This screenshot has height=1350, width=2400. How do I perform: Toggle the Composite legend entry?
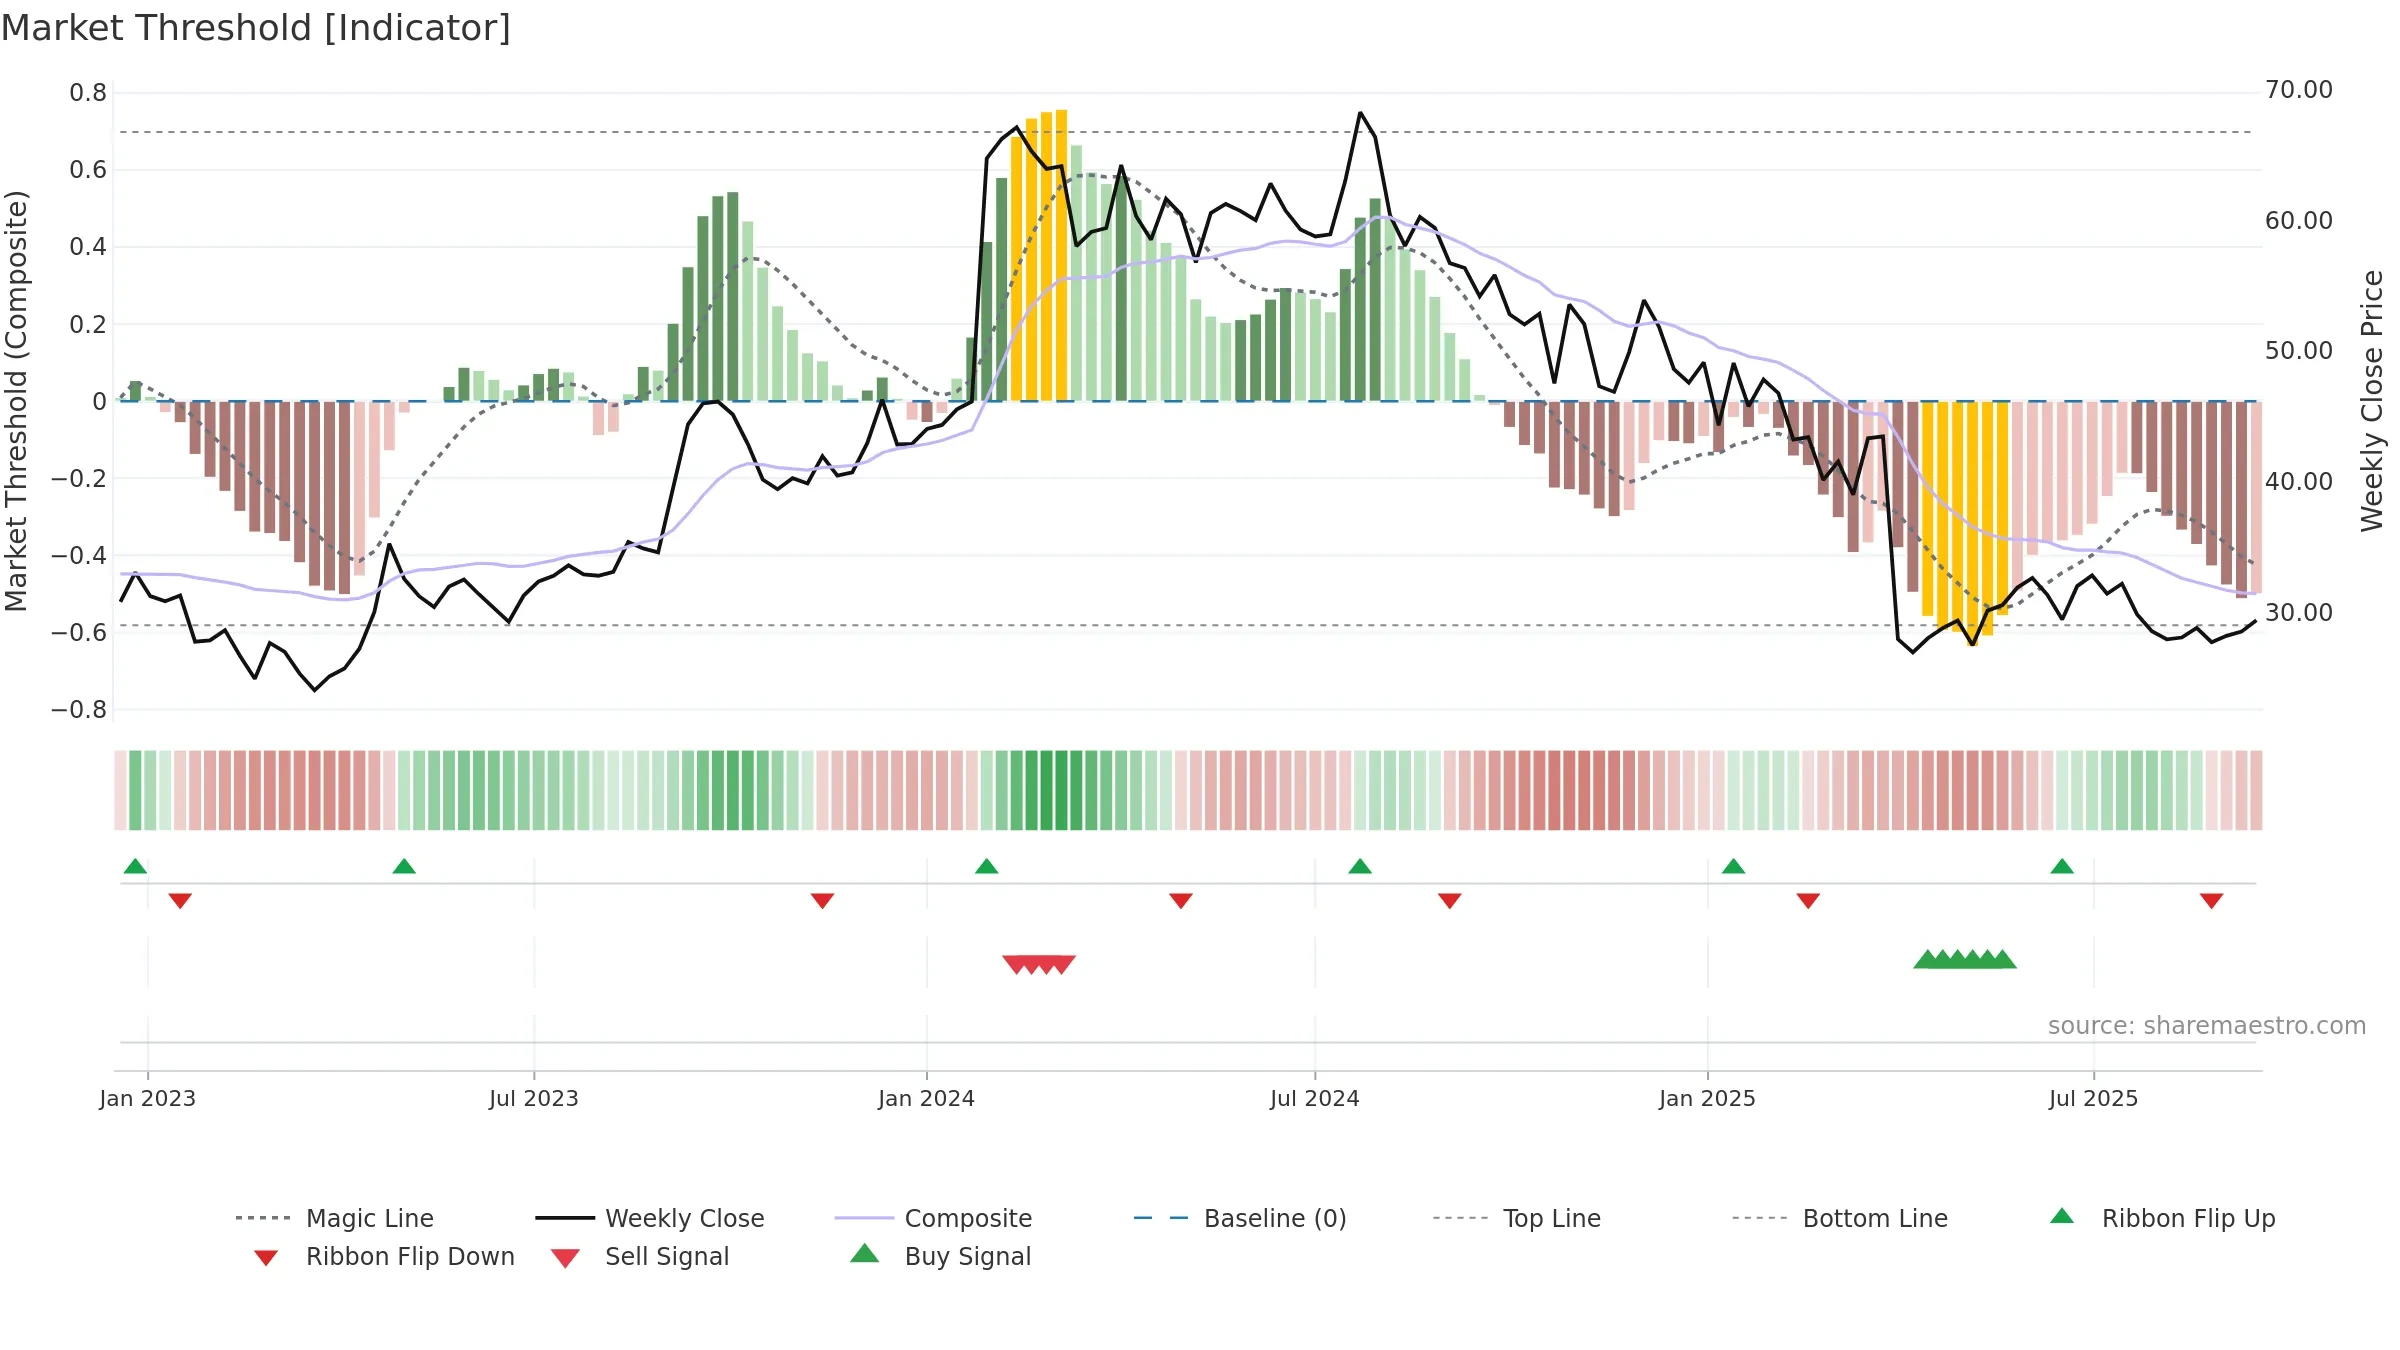click(x=933, y=1218)
